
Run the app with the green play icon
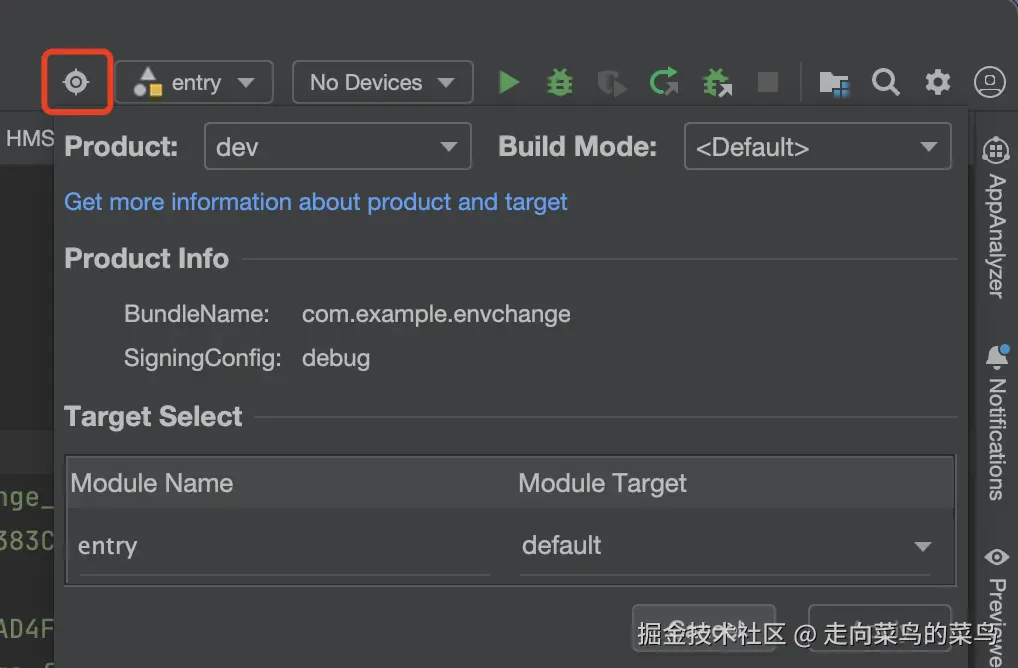pos(509,82)
